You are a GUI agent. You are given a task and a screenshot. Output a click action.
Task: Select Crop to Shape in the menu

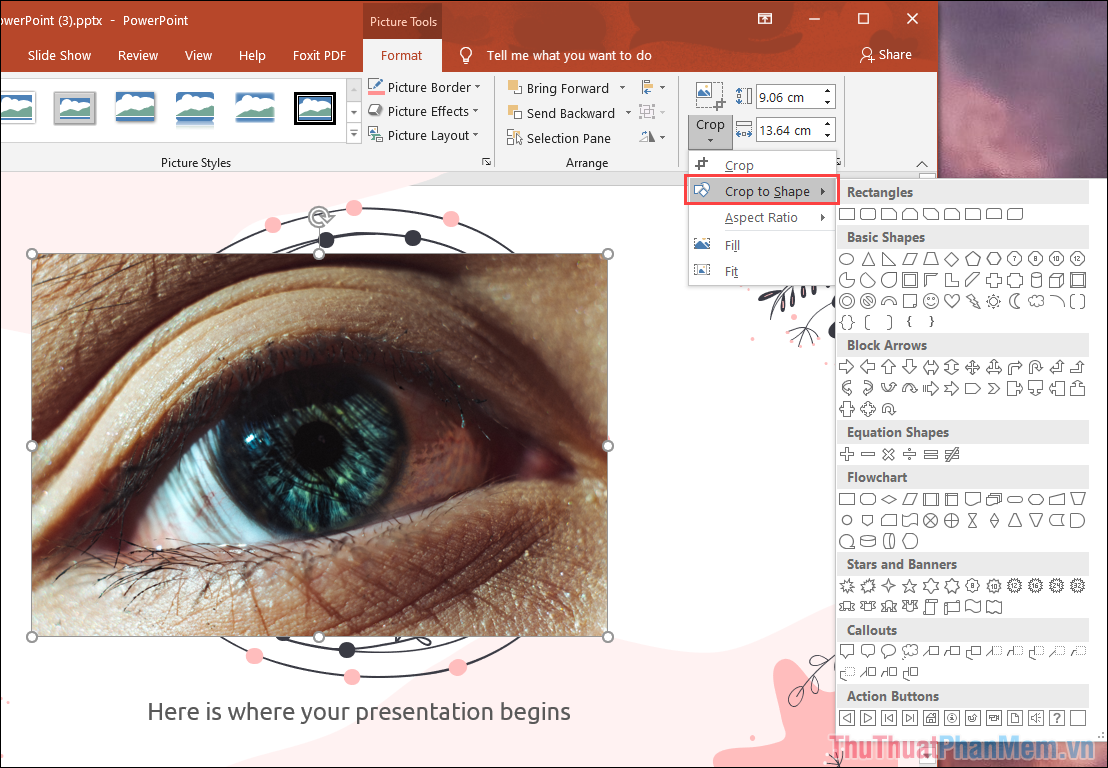[766, 190]
